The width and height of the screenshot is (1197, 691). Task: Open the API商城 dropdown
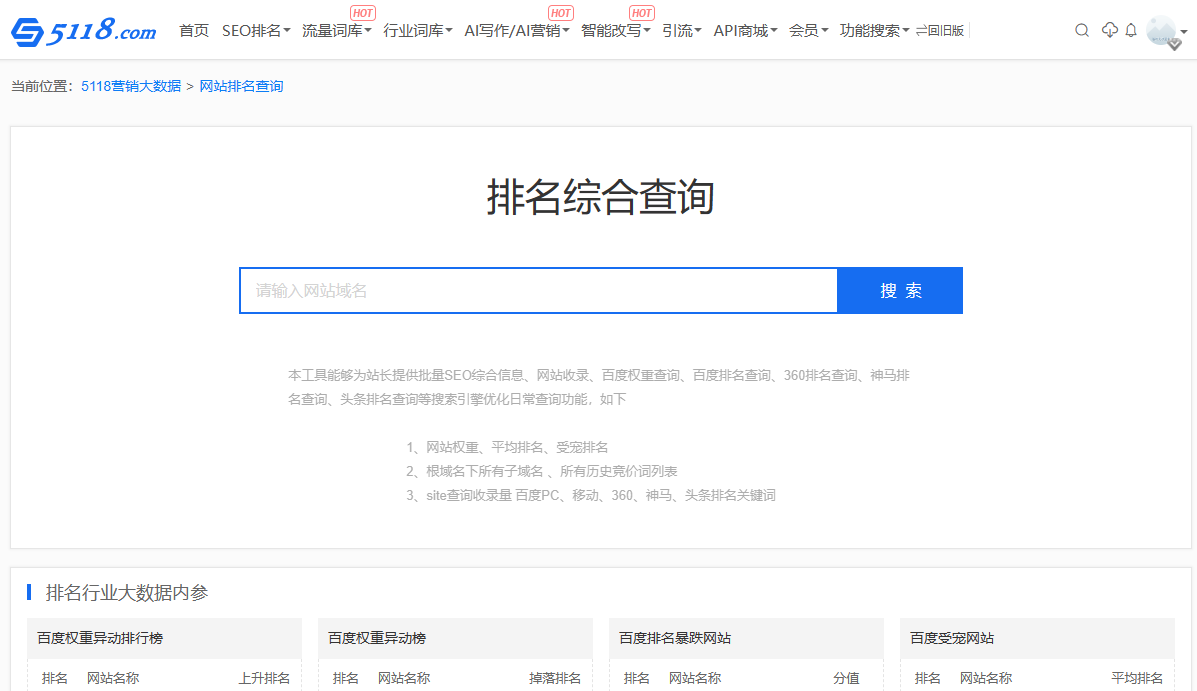pos(745,31)
